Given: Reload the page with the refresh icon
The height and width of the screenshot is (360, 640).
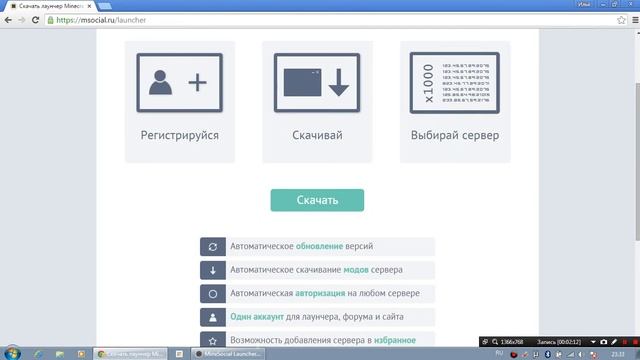Looking at the screenshot, I should point(36,20).
